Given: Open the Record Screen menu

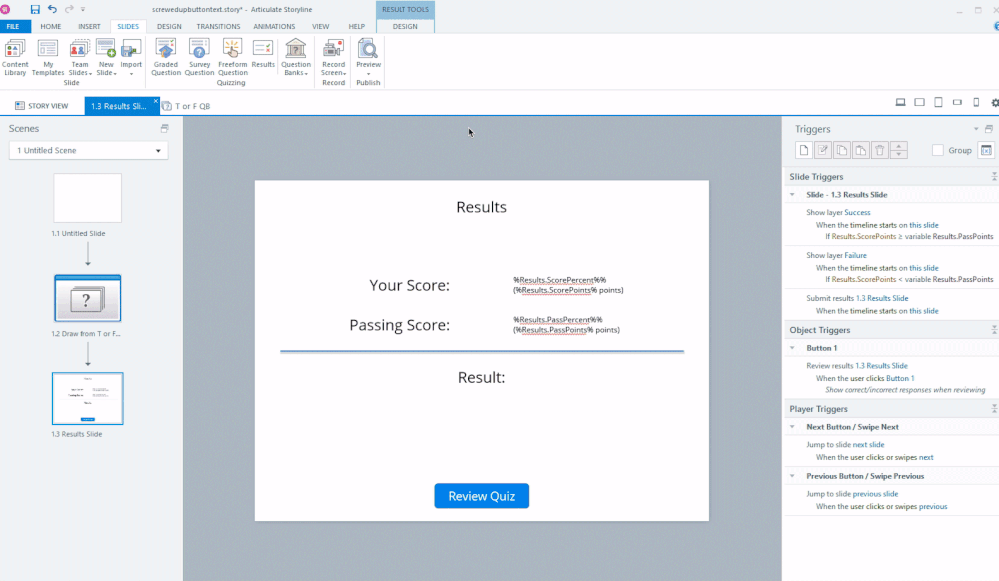Looking at the screenshot, I should 333,57.
